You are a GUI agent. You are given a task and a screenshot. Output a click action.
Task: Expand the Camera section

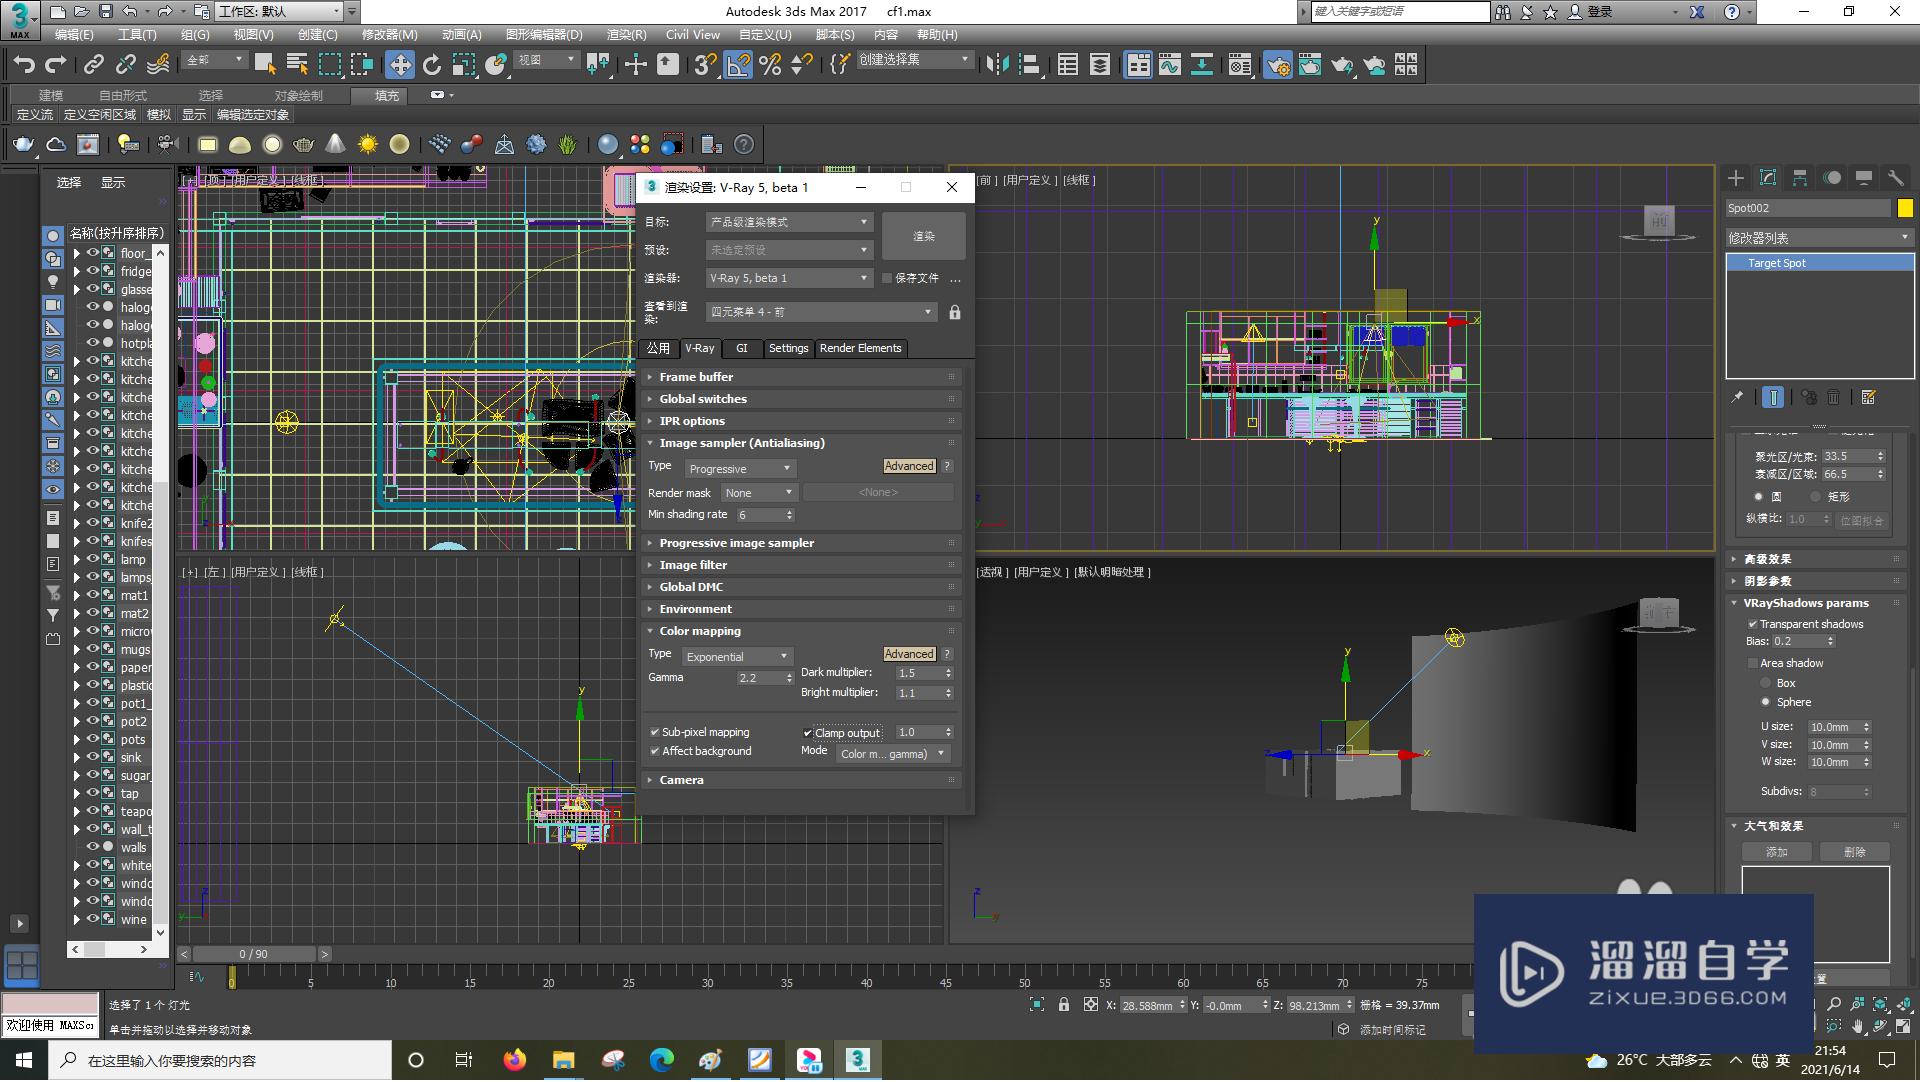pos(680,779)
